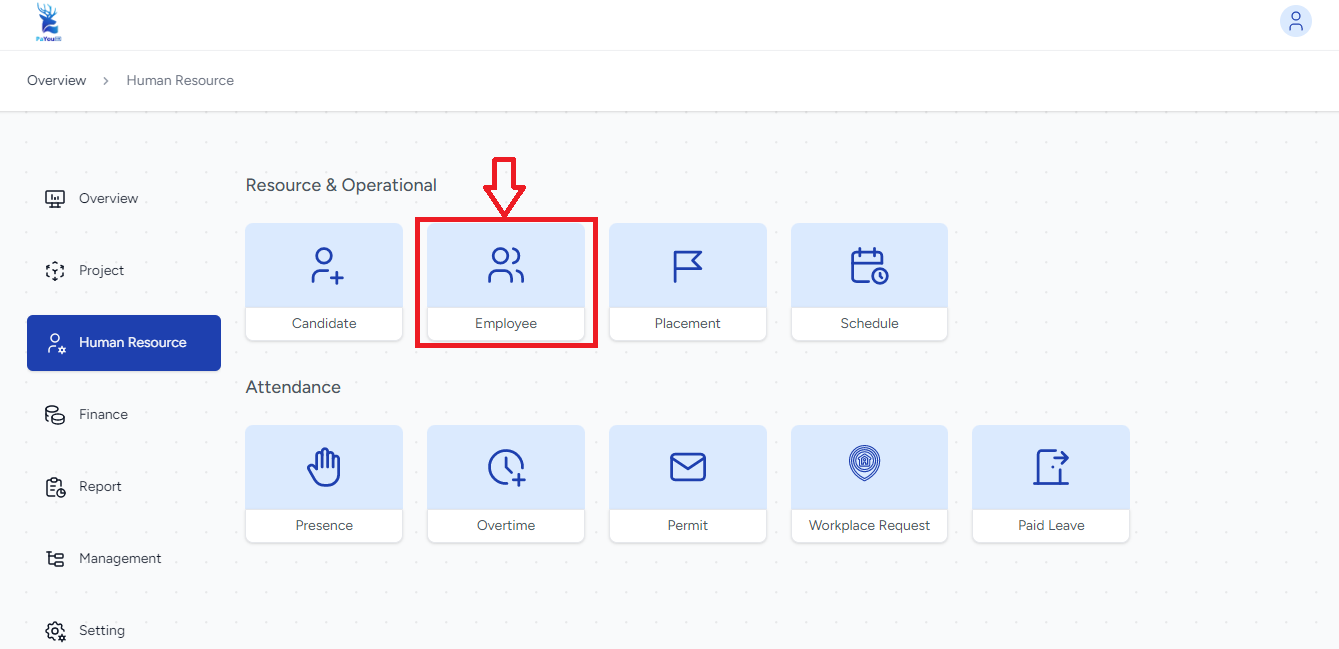Open the Placement flag tile
The height and width of the screenshot is (649, 1339).
[688, 282]
